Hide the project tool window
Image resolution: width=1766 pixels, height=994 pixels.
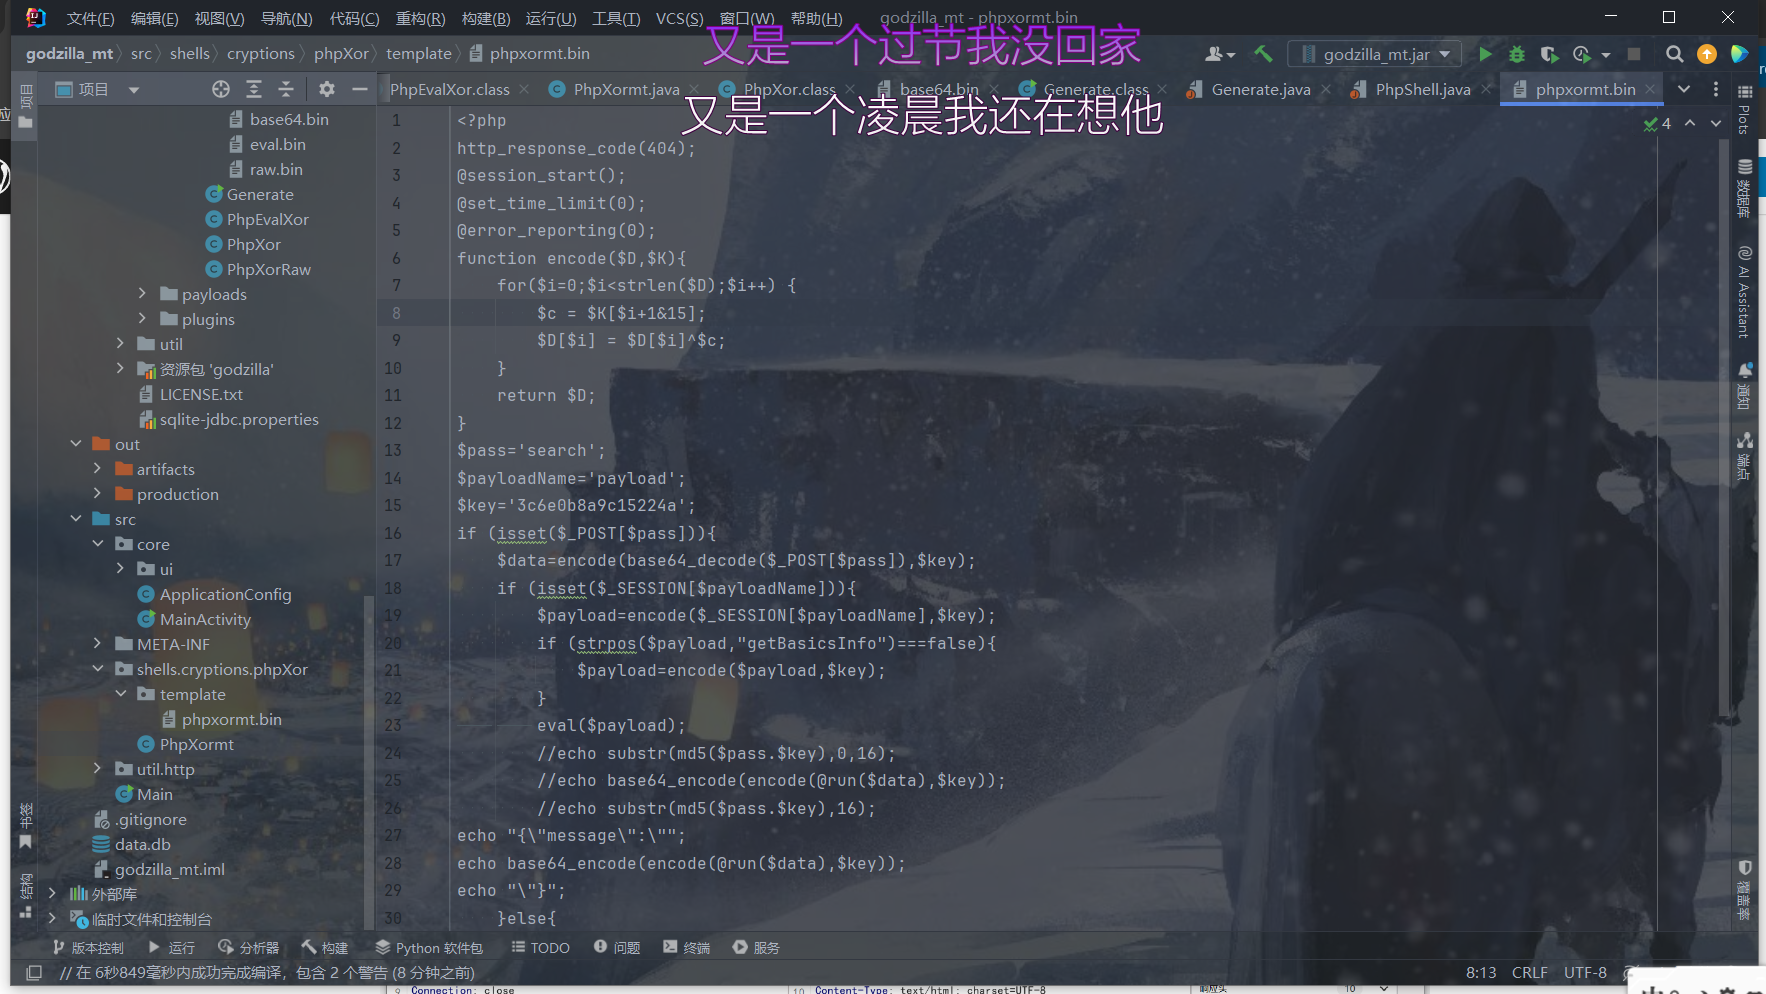click(x=359, y=89)
